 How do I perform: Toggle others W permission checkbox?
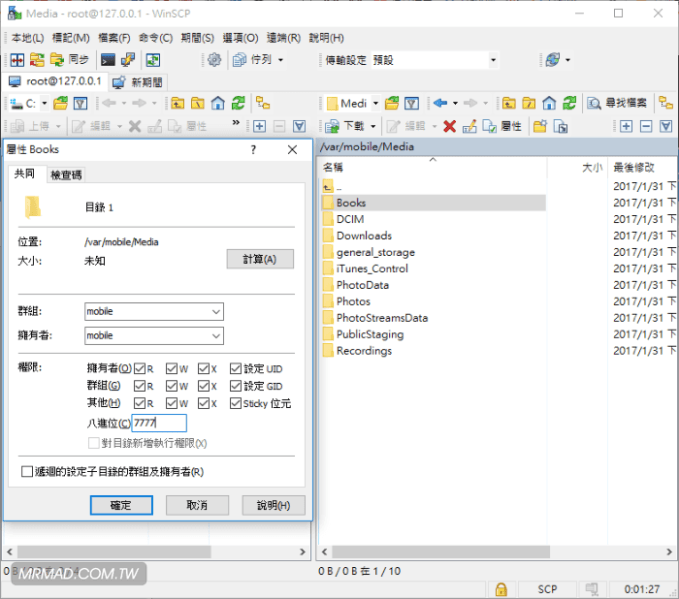171,403
